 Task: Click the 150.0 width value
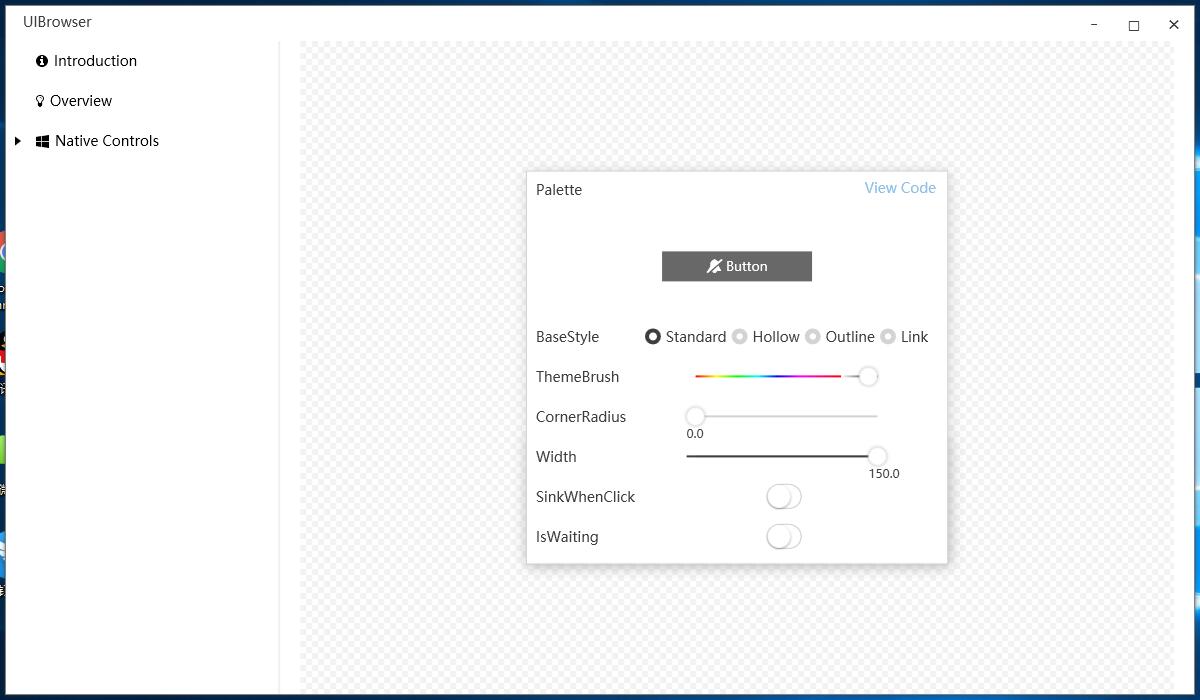pos(884,474)
